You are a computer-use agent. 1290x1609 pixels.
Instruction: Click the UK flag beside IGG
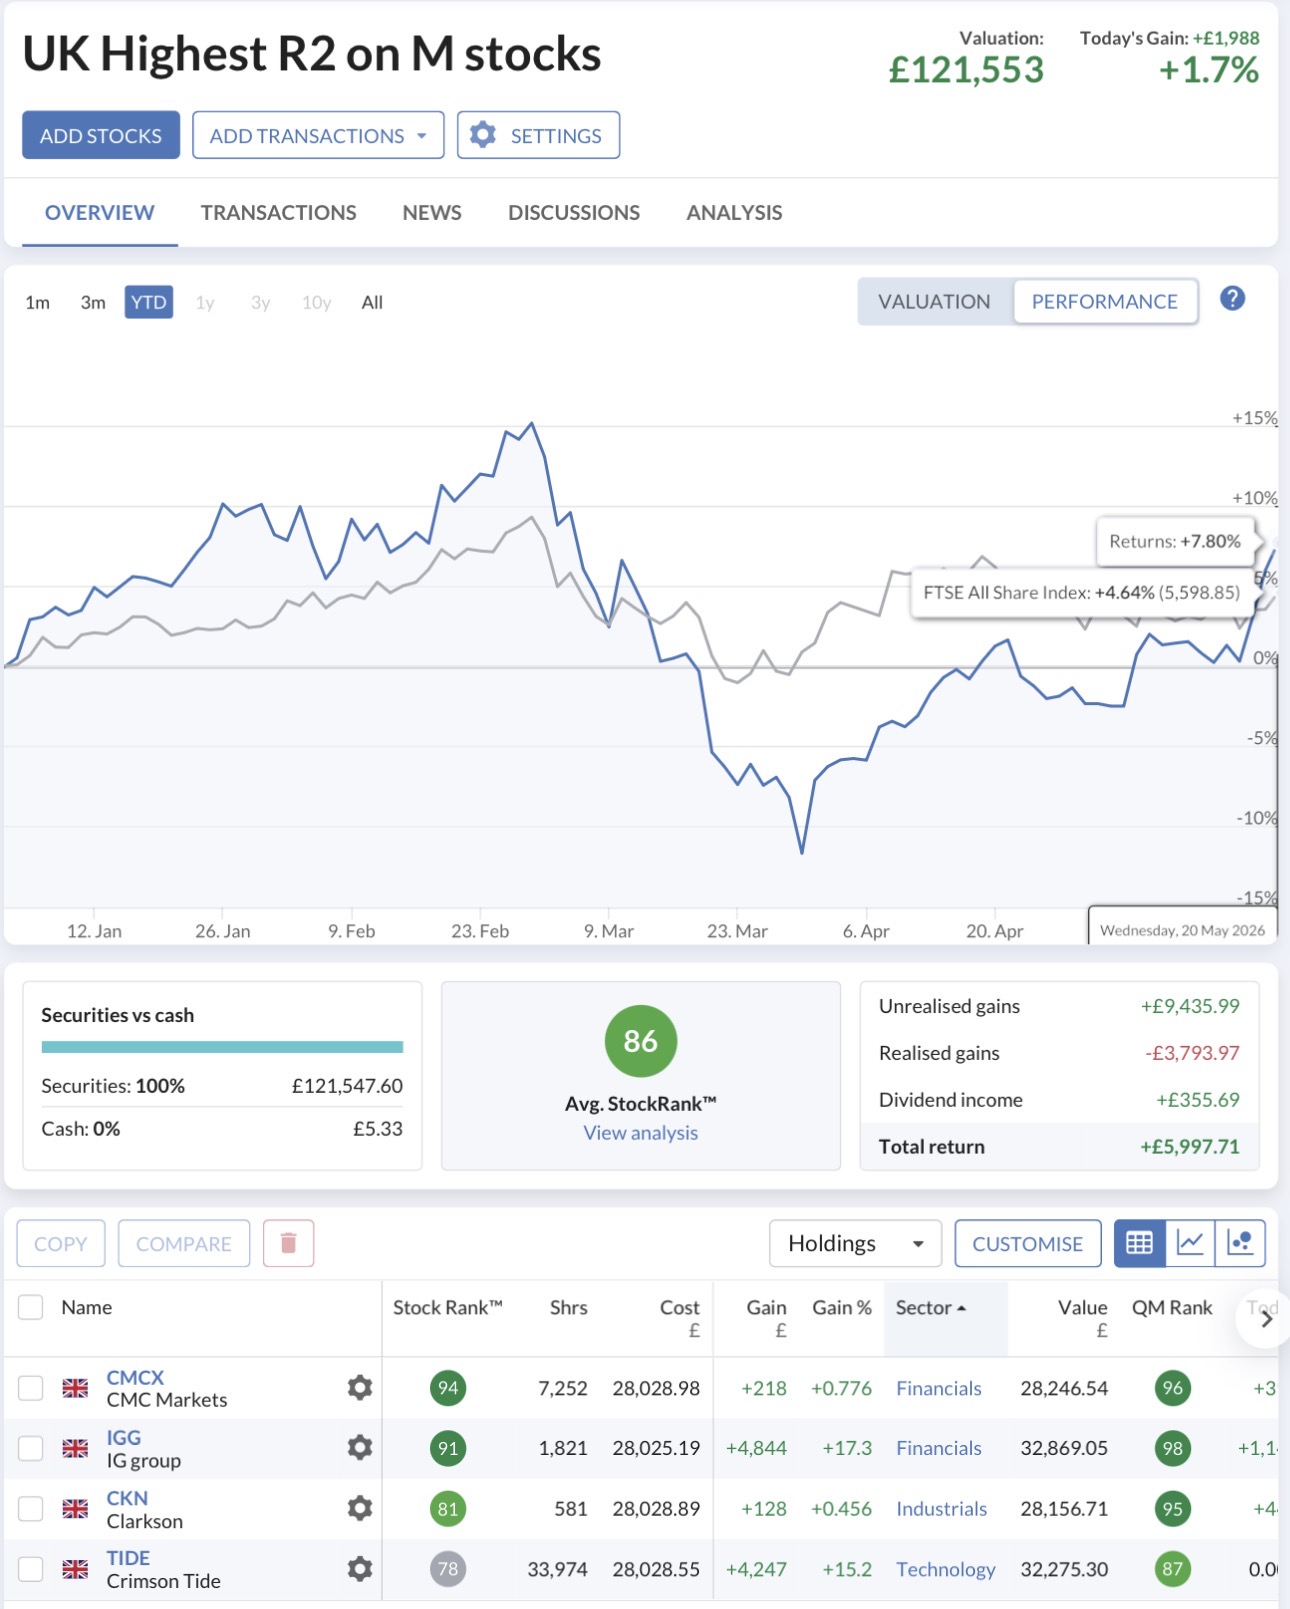coord(75,1448)
